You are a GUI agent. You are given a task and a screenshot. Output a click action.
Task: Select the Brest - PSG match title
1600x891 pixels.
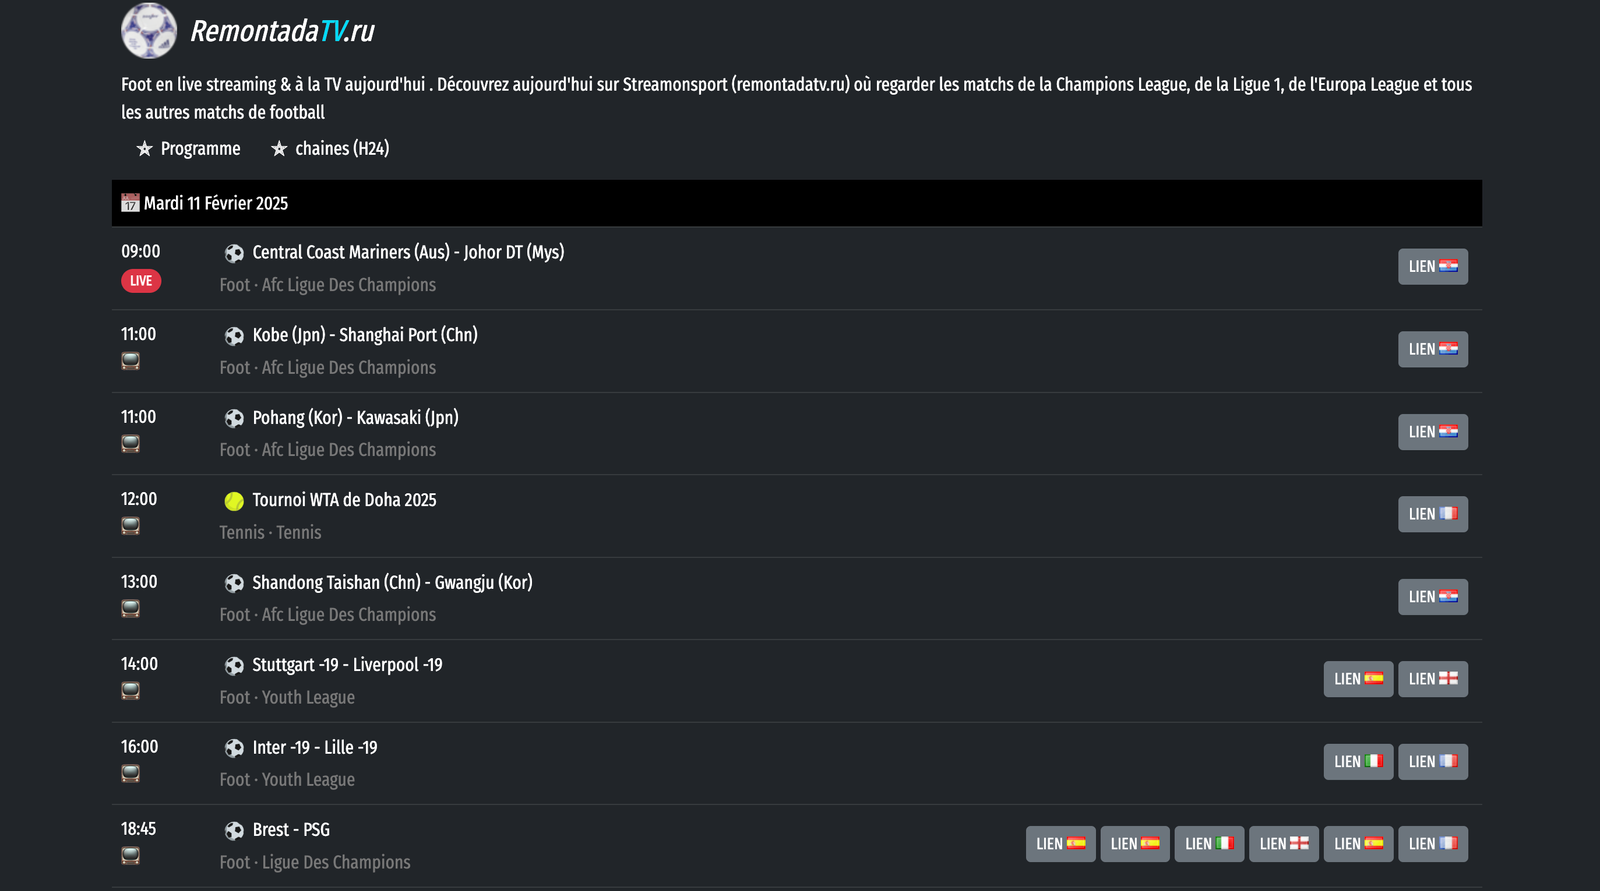[x=291, y=830]
